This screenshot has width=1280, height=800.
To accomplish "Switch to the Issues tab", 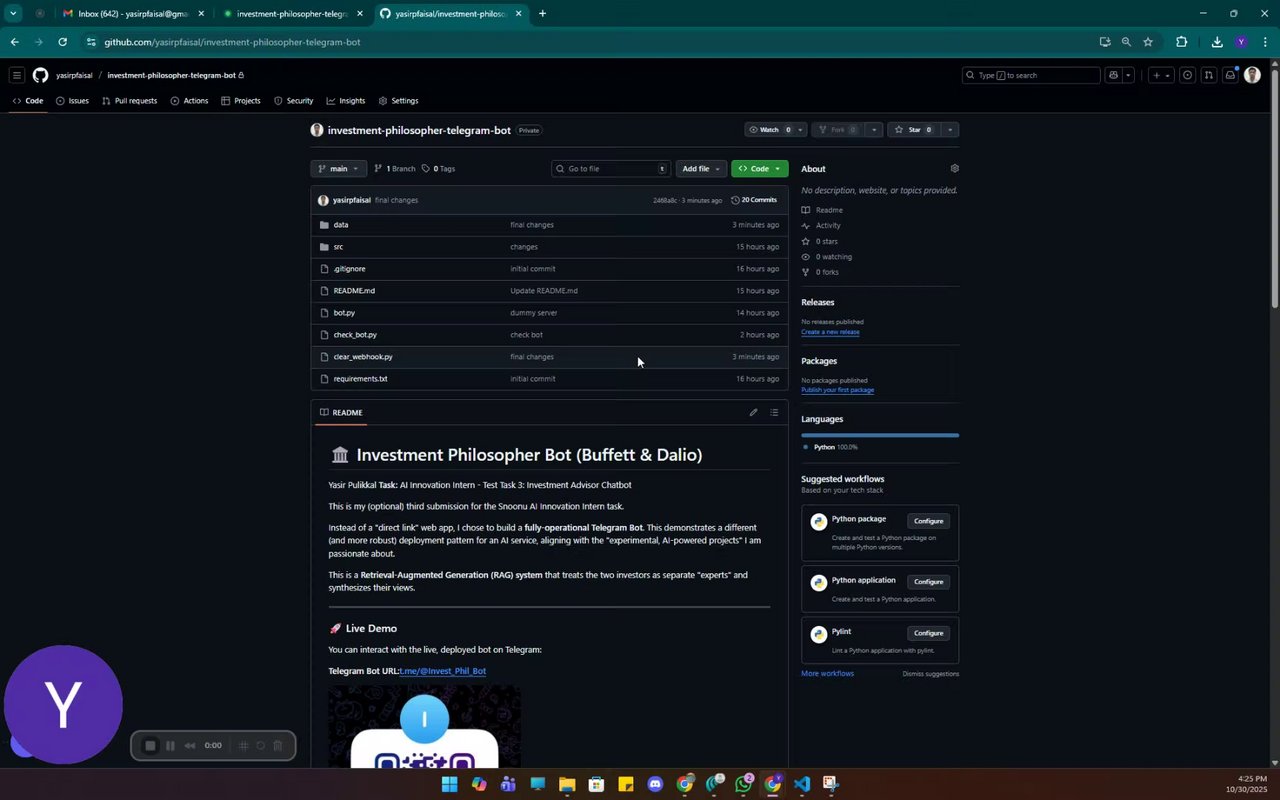I will [x=72, y=101].
